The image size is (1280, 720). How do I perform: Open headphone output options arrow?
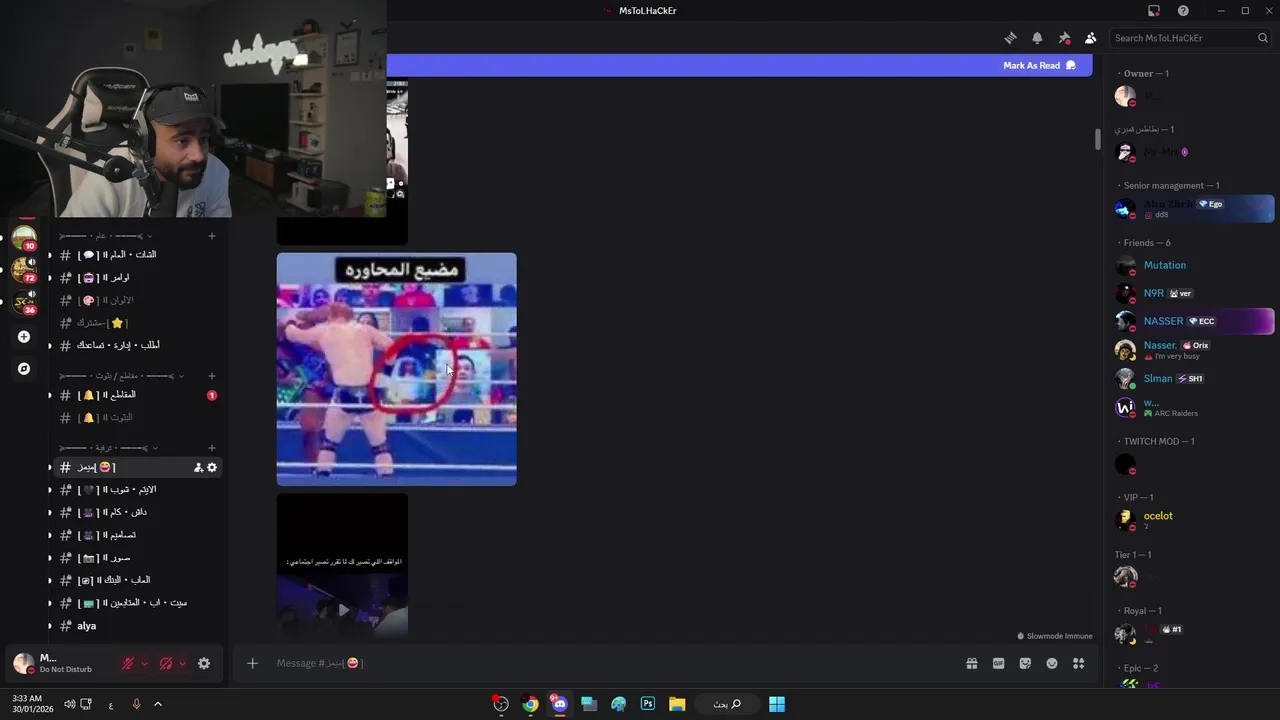click(x=182, y=663)
